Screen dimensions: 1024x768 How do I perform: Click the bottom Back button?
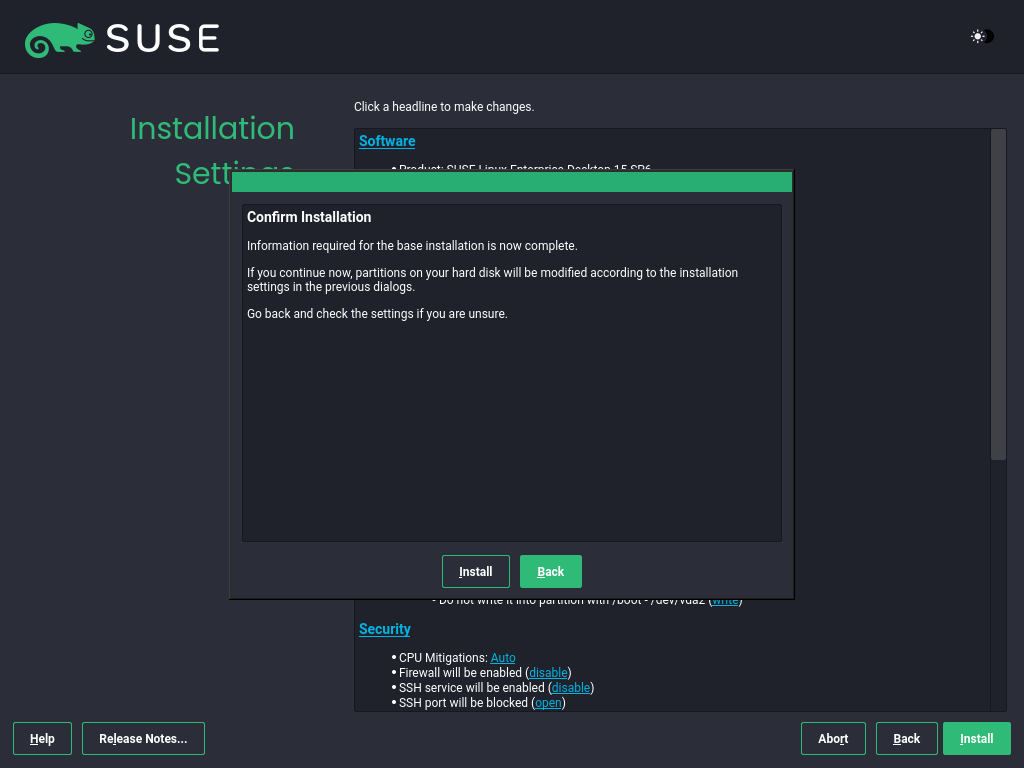point(906,738)
